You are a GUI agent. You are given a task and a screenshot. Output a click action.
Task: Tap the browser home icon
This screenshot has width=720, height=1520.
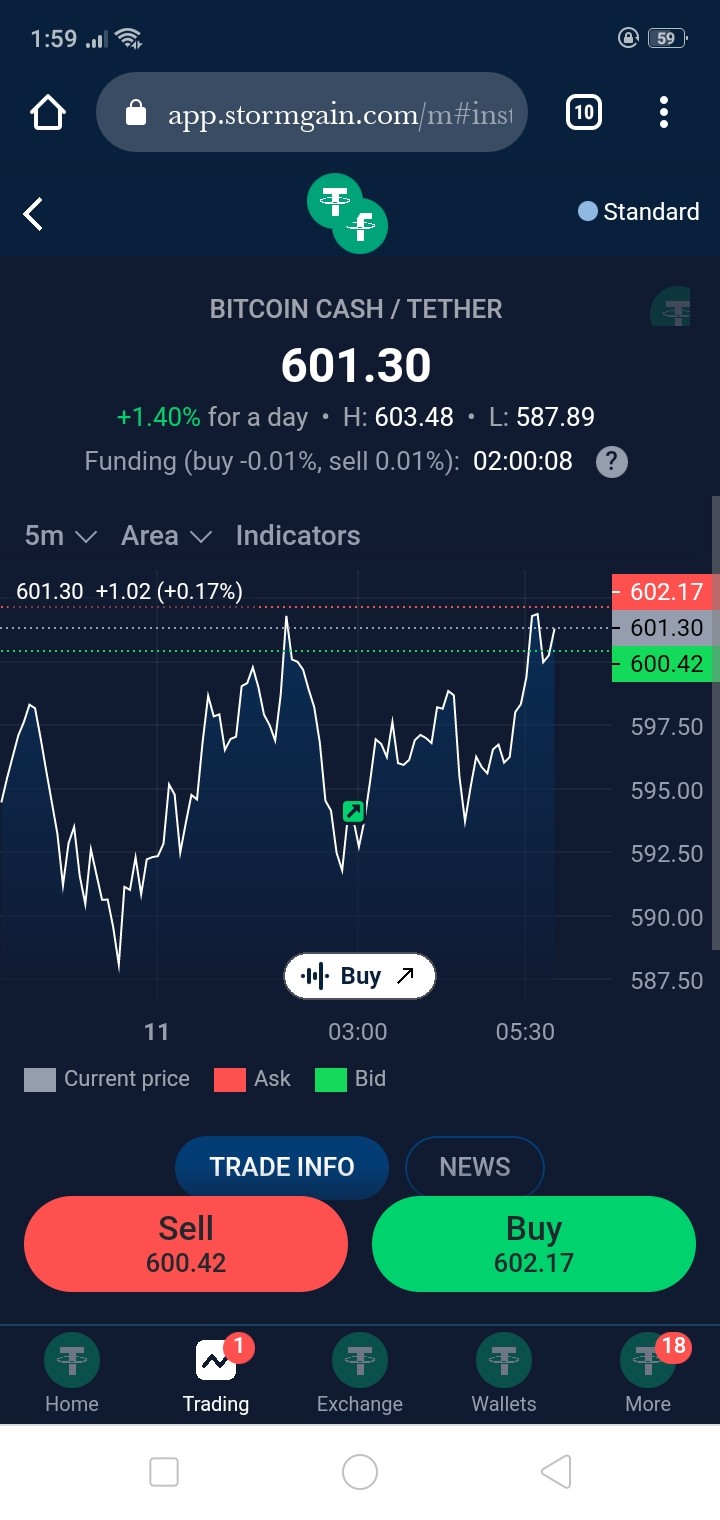point(48,113)
